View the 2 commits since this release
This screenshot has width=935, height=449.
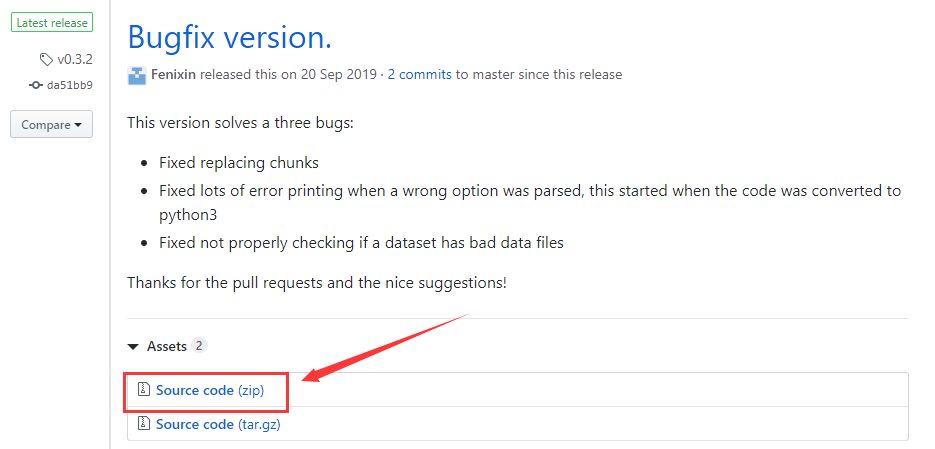pos(419,75)
